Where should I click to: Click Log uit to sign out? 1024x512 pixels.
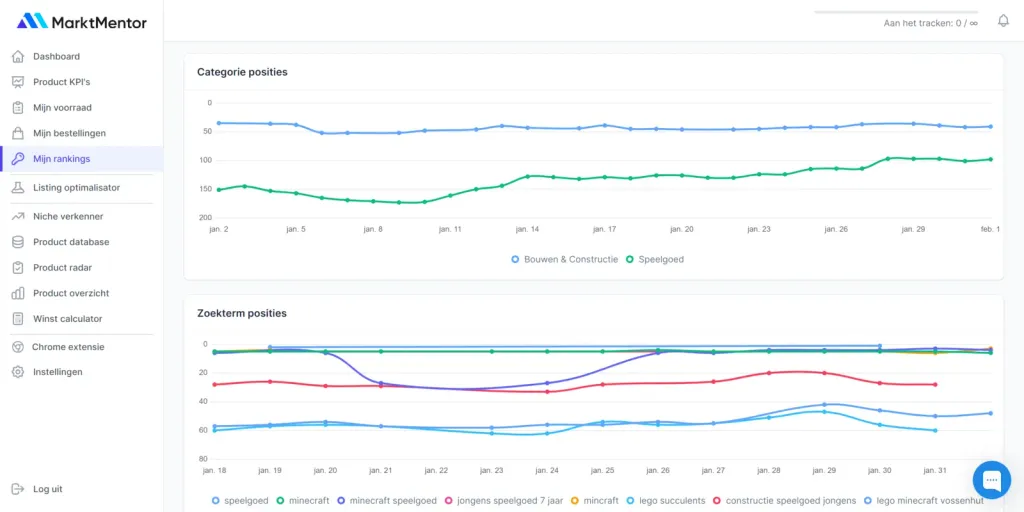(x=48, y=489)
